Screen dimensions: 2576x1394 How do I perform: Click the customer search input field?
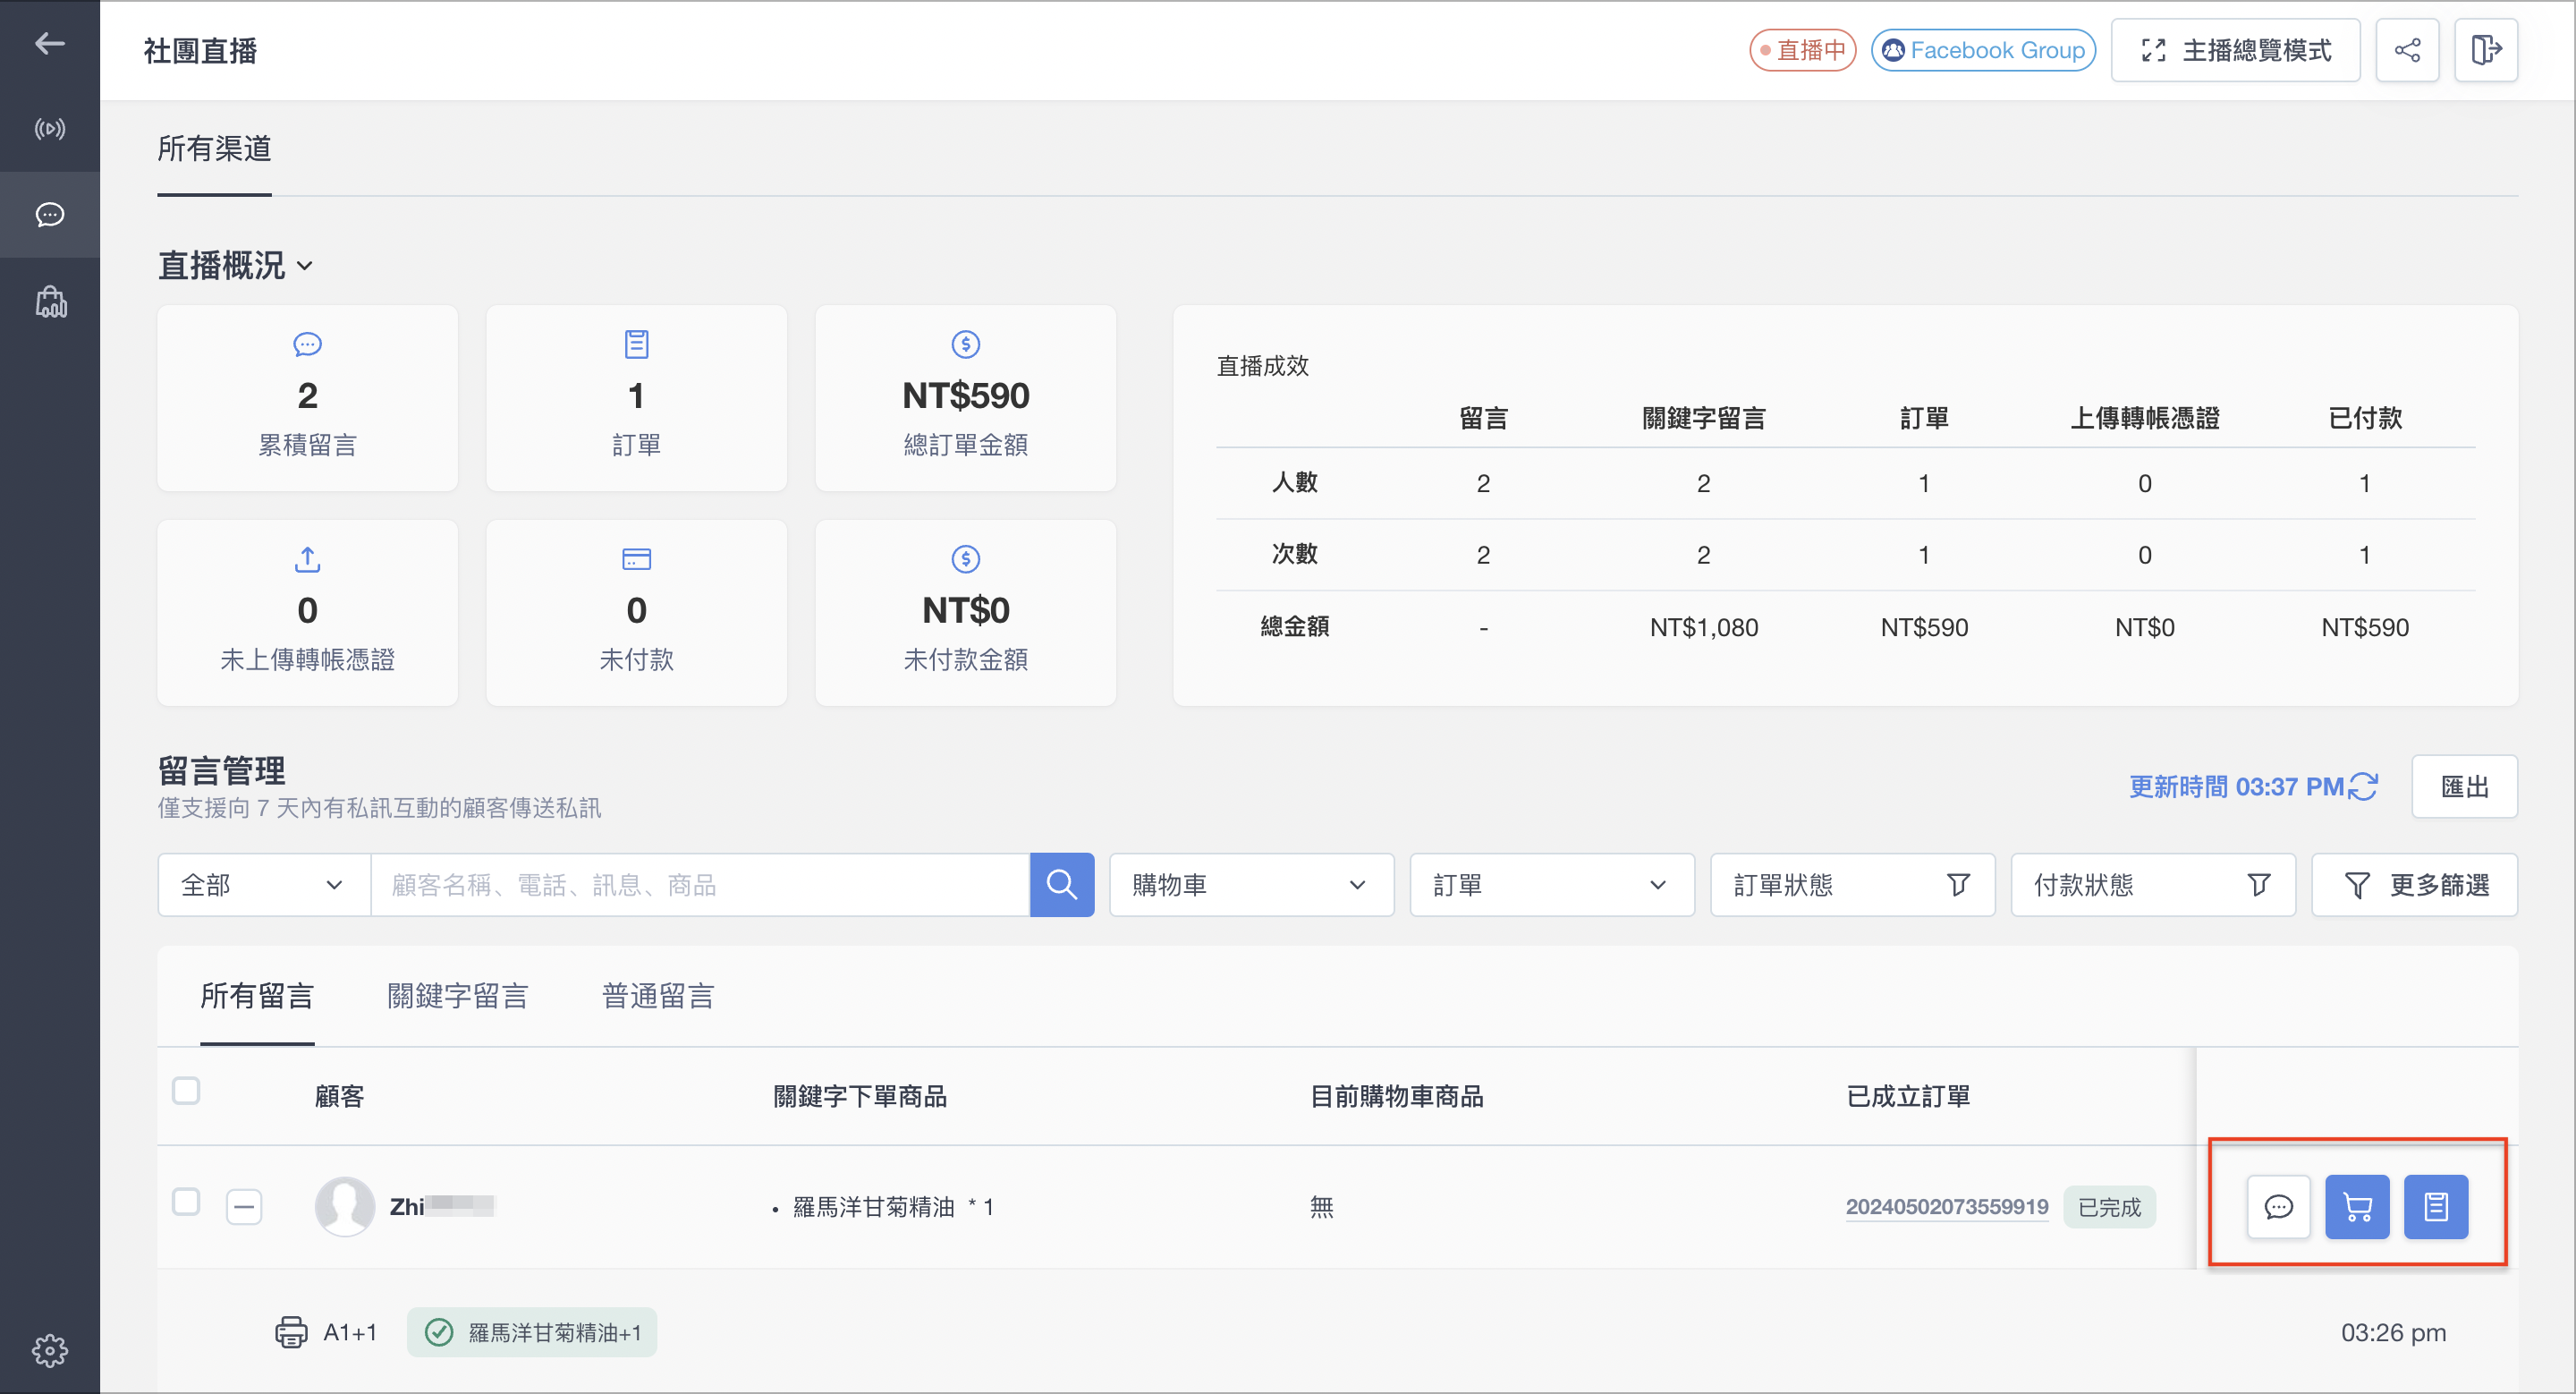(x=700, y=885)
